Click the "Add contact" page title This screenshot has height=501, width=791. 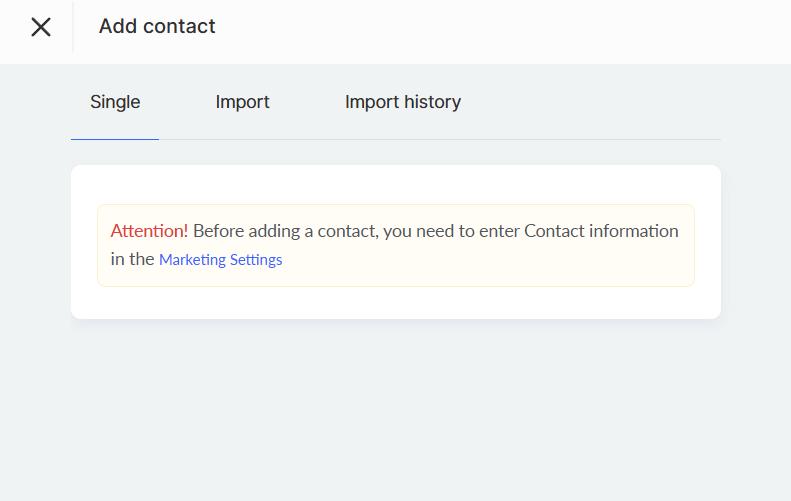tap(157, 27)
